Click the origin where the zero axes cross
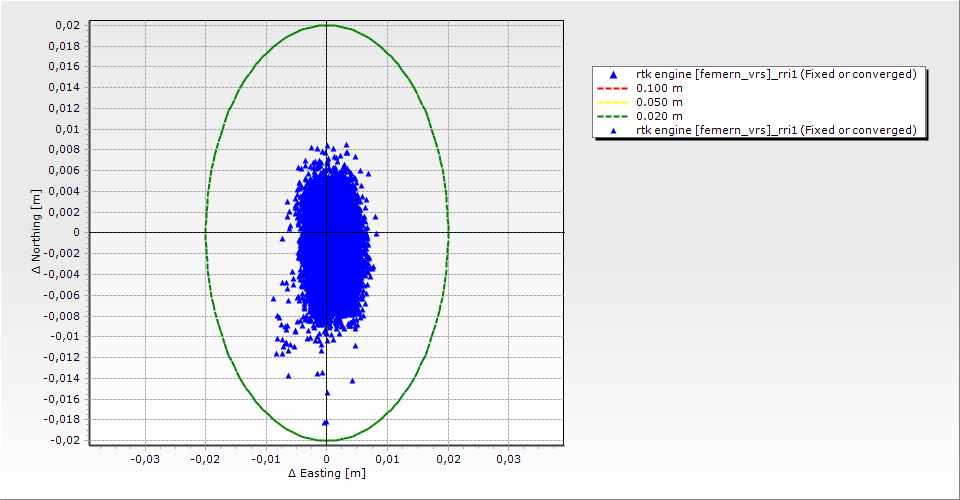 [x=327, y=233]
